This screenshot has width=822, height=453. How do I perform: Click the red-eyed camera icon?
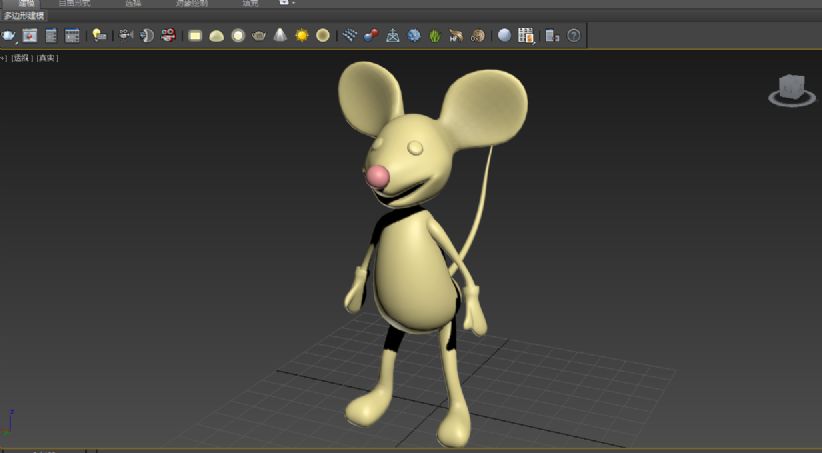tap(168, 36)
